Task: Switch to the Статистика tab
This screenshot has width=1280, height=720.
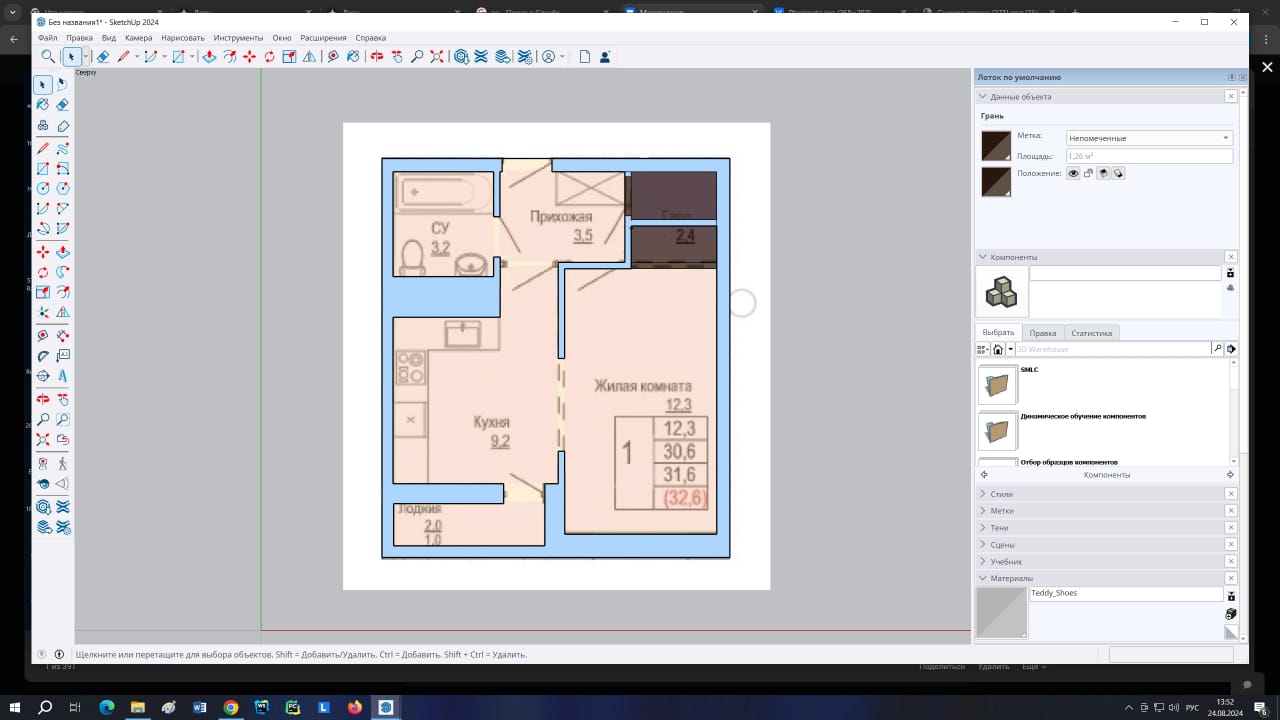Action: point(1091,333)
